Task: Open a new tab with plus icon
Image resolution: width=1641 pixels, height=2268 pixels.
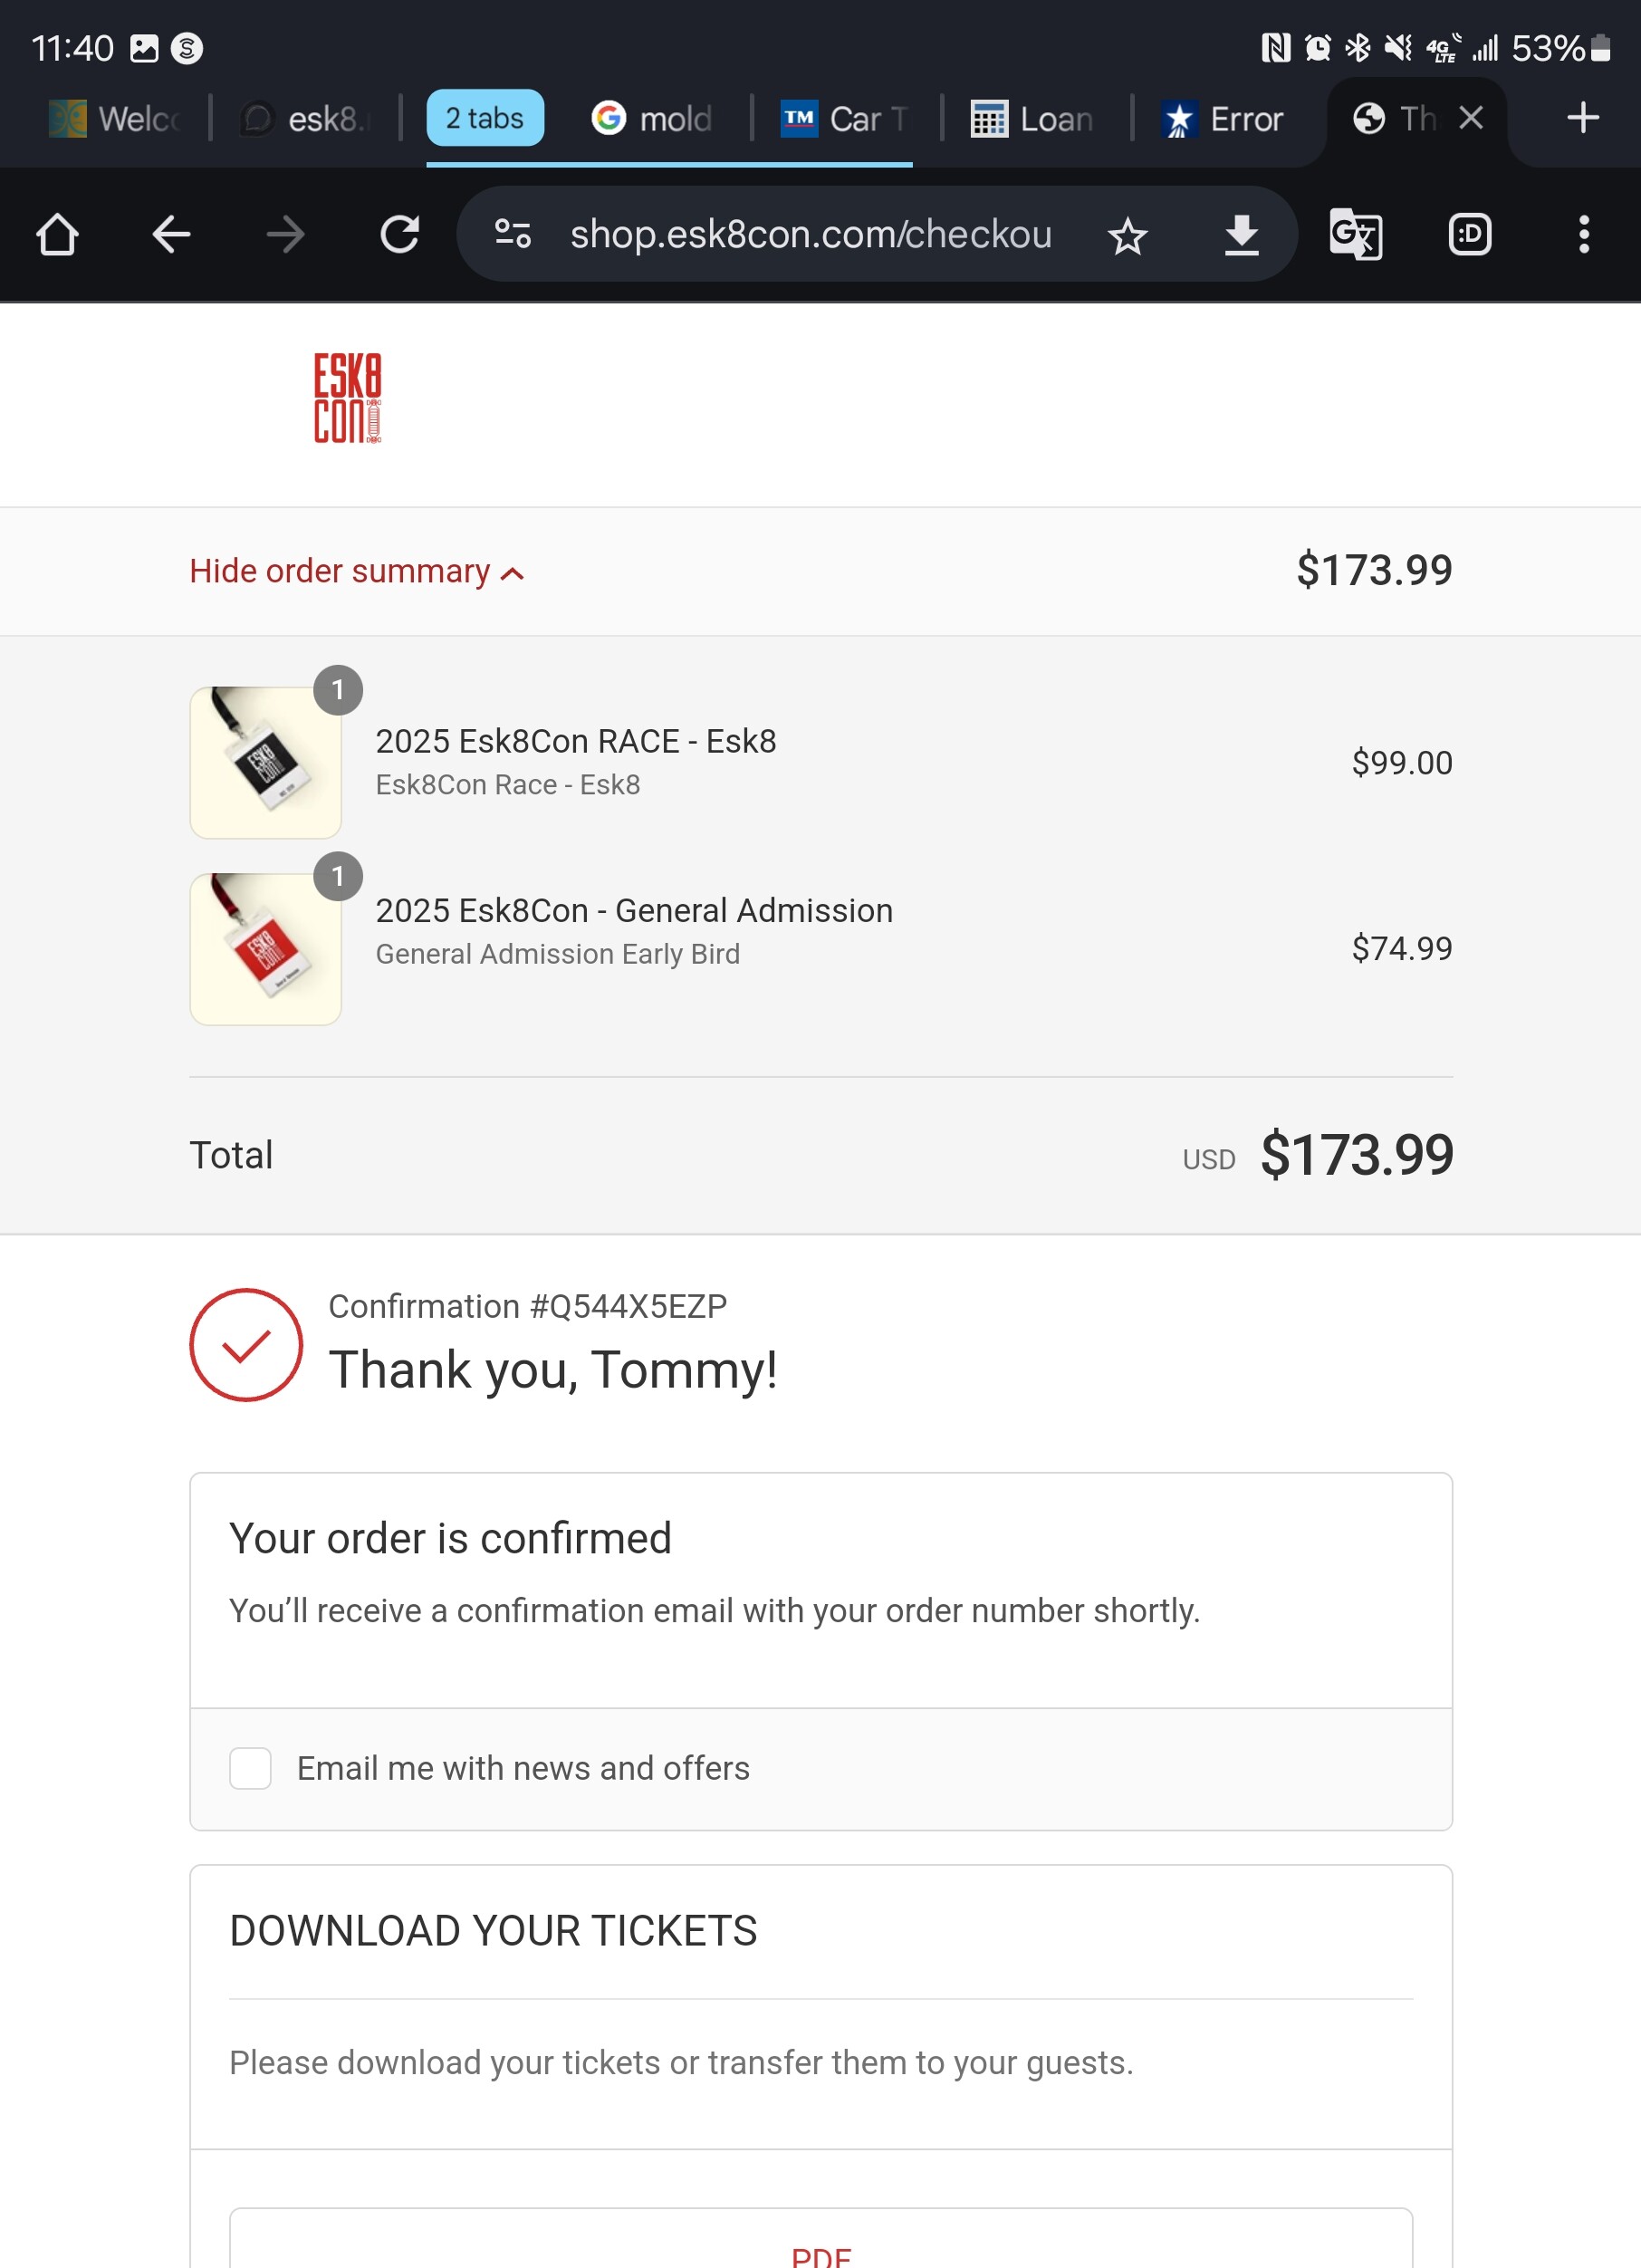Action: [x=1582, y=118]
